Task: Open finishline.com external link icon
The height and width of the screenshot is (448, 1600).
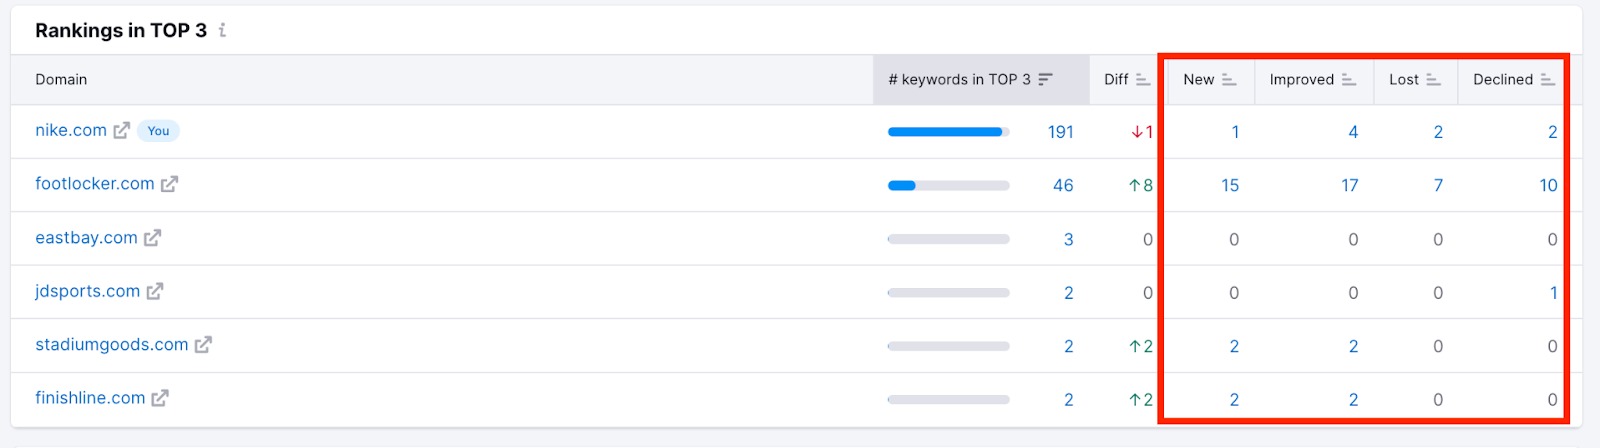Action: click(x=160, y=398)
